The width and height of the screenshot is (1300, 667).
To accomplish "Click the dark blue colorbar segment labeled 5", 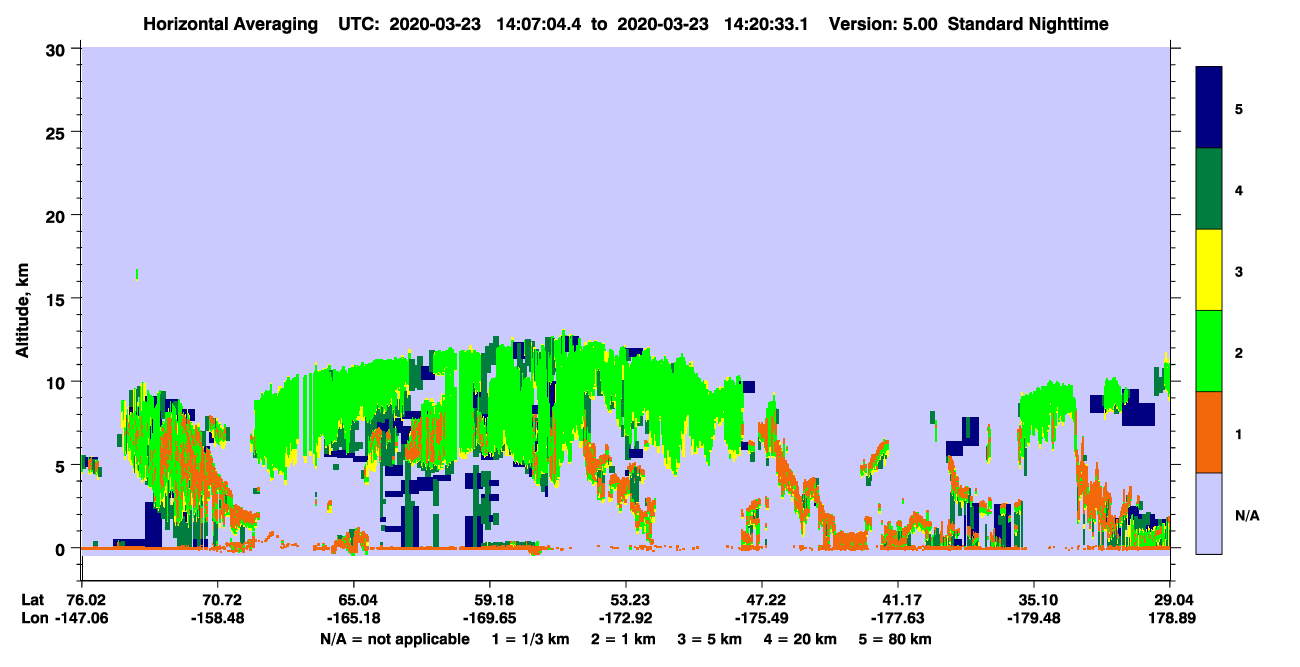I will [x=1209, y=108].
